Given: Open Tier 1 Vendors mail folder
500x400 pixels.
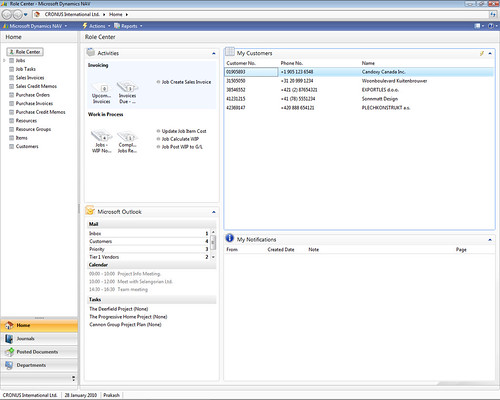Looking at the screenshot, I should 149,257.
